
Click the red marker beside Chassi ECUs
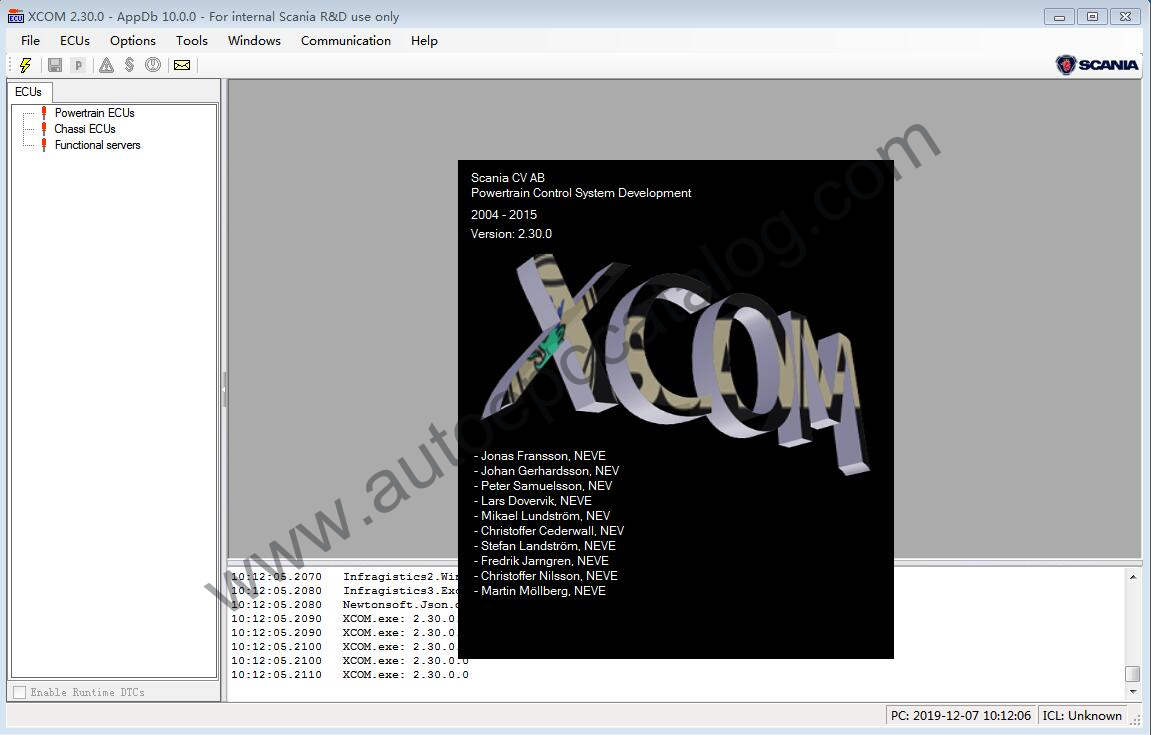click(x=44, y=129)
